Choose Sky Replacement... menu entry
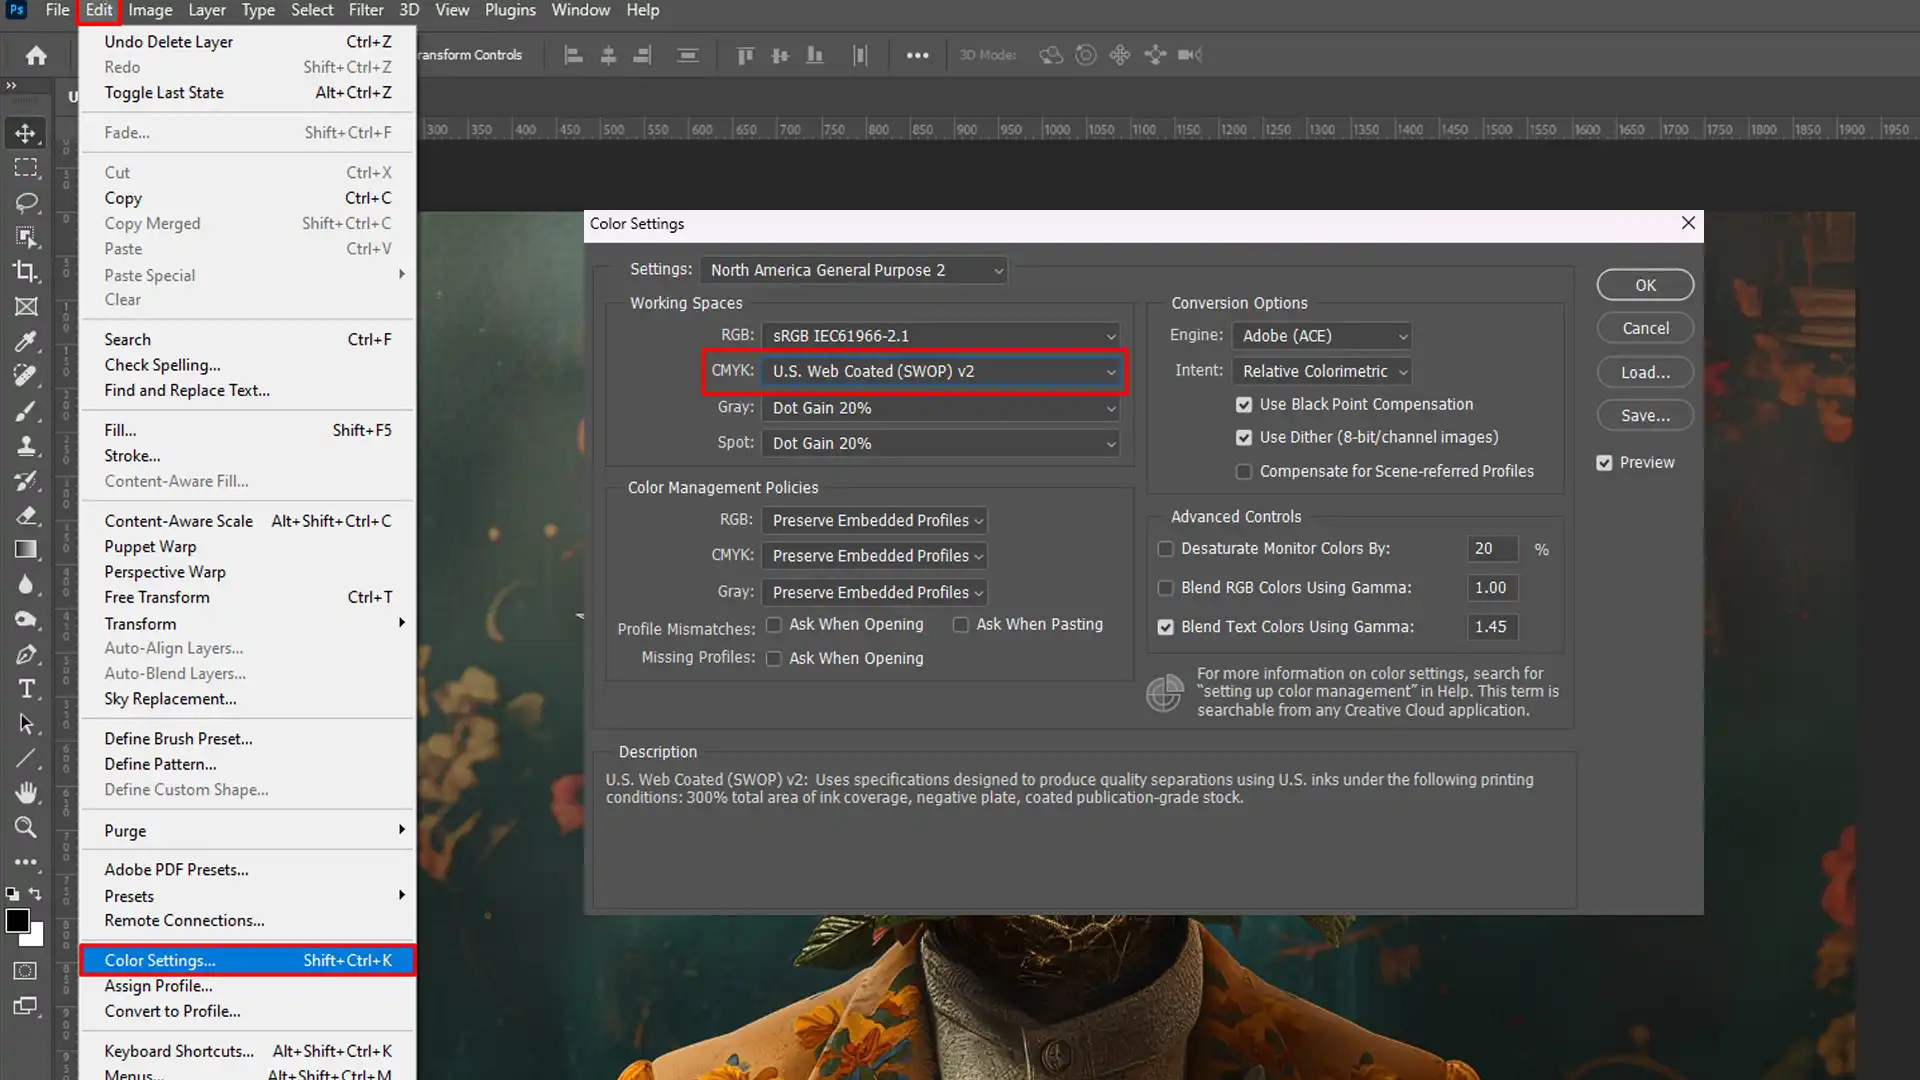Screen dimensions: 1920x1080 click(x=247, y=699)
